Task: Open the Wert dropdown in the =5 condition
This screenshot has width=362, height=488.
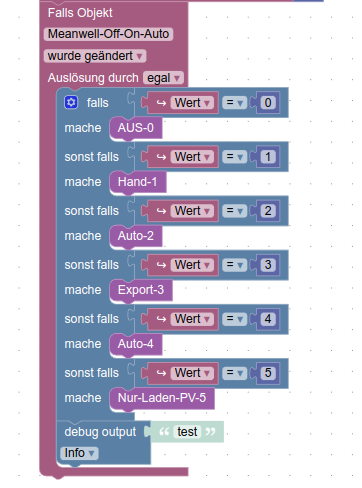Action: 192,373
